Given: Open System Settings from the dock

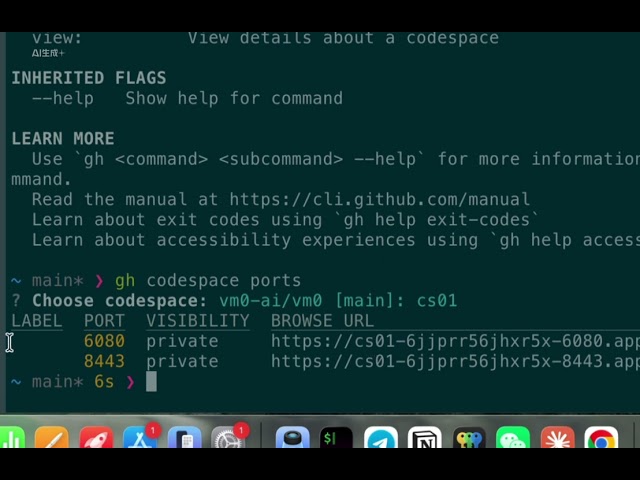Looking at the screenshot, I should click(229, 437).
